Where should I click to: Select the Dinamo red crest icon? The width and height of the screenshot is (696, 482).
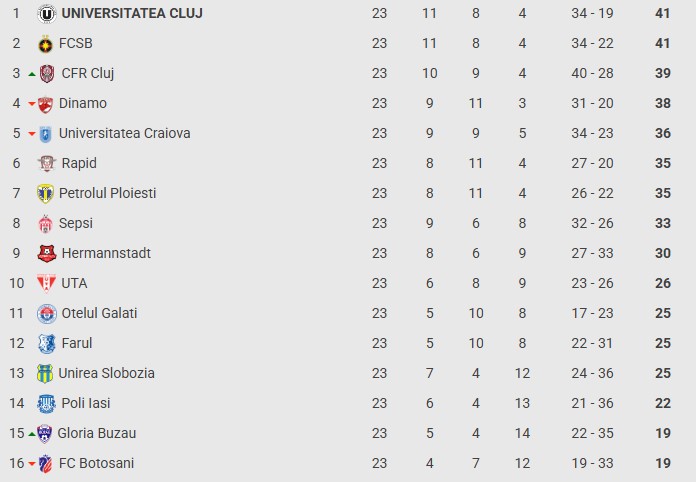point(45,104)
